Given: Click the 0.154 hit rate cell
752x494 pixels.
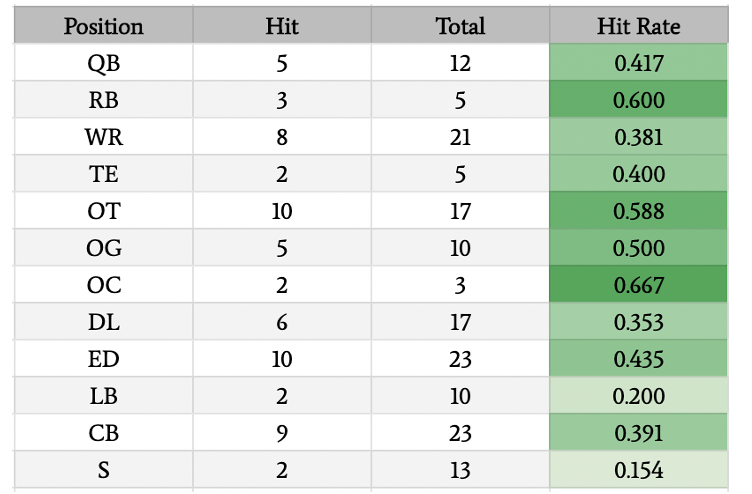Looking at the screenshot, I should click(638, 470).
